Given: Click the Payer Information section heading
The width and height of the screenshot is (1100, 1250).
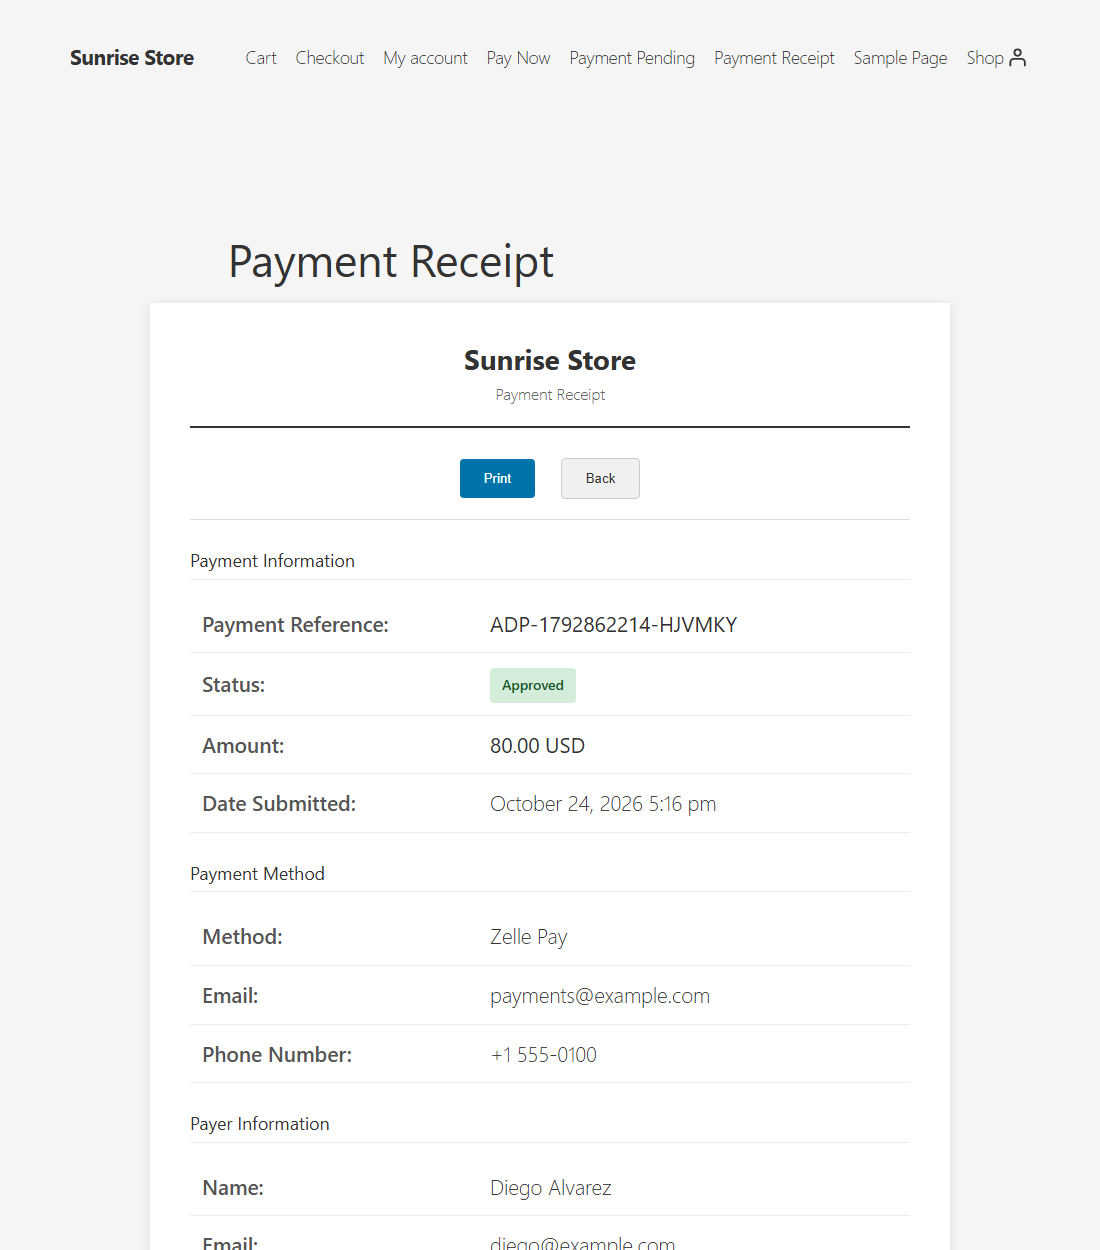Looking at the screenshot, I should [x=259, y=1124].
